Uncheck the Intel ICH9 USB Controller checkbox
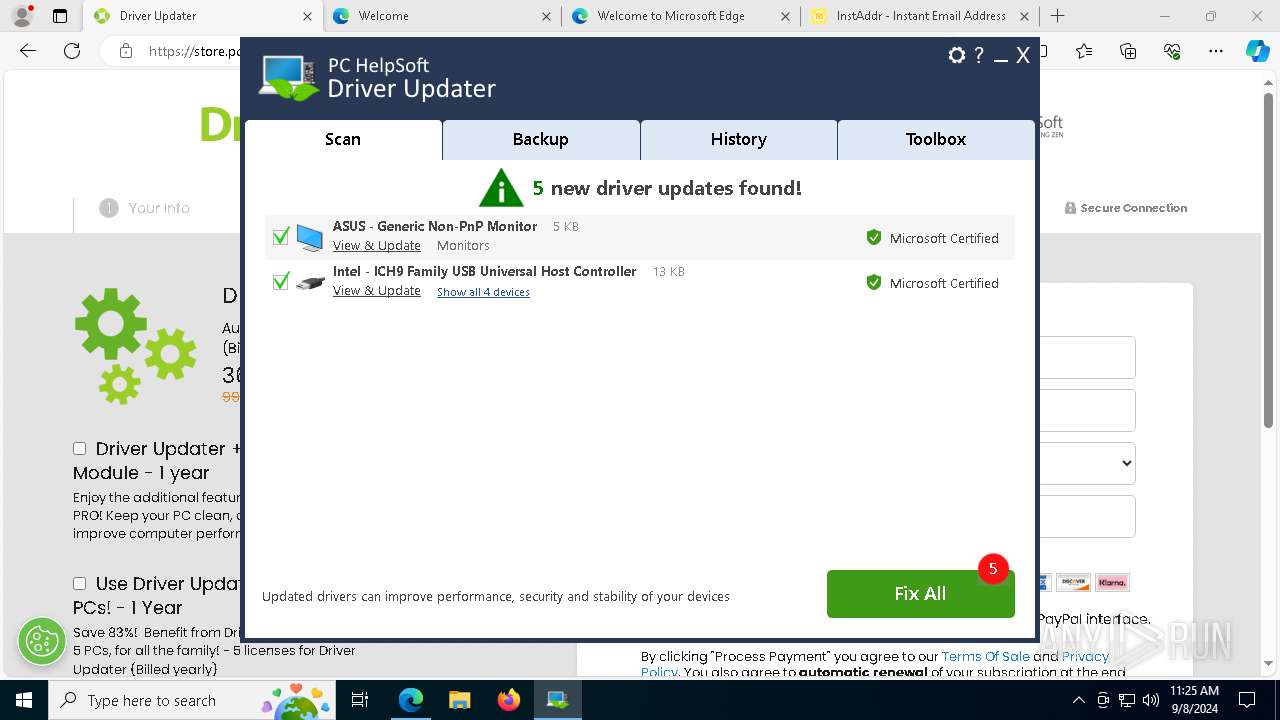This screenshot has width=1280, height=720. pos(281,282)
